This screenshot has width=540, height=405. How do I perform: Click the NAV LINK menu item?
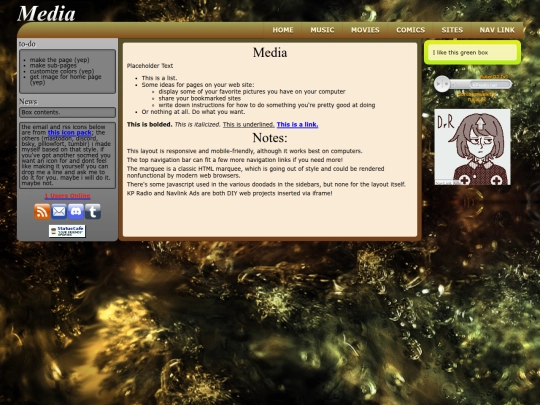(497, 30)
